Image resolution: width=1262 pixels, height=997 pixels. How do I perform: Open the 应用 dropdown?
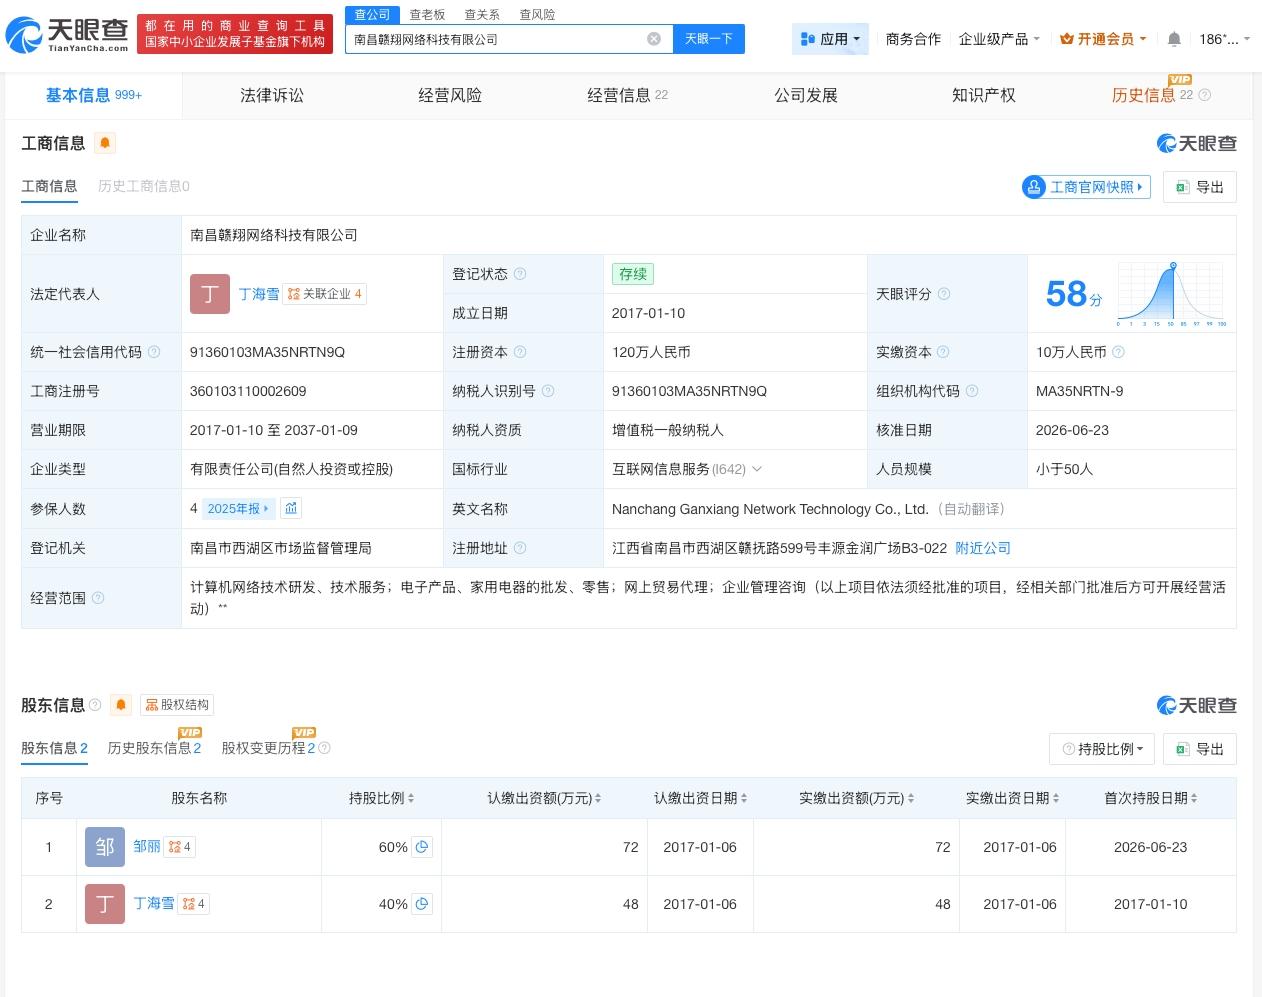point(831,39)
